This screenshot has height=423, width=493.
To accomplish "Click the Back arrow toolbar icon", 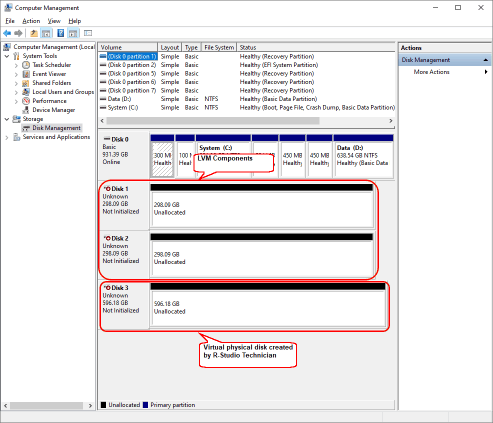I will pyautogui.click(x=7, y=33).
